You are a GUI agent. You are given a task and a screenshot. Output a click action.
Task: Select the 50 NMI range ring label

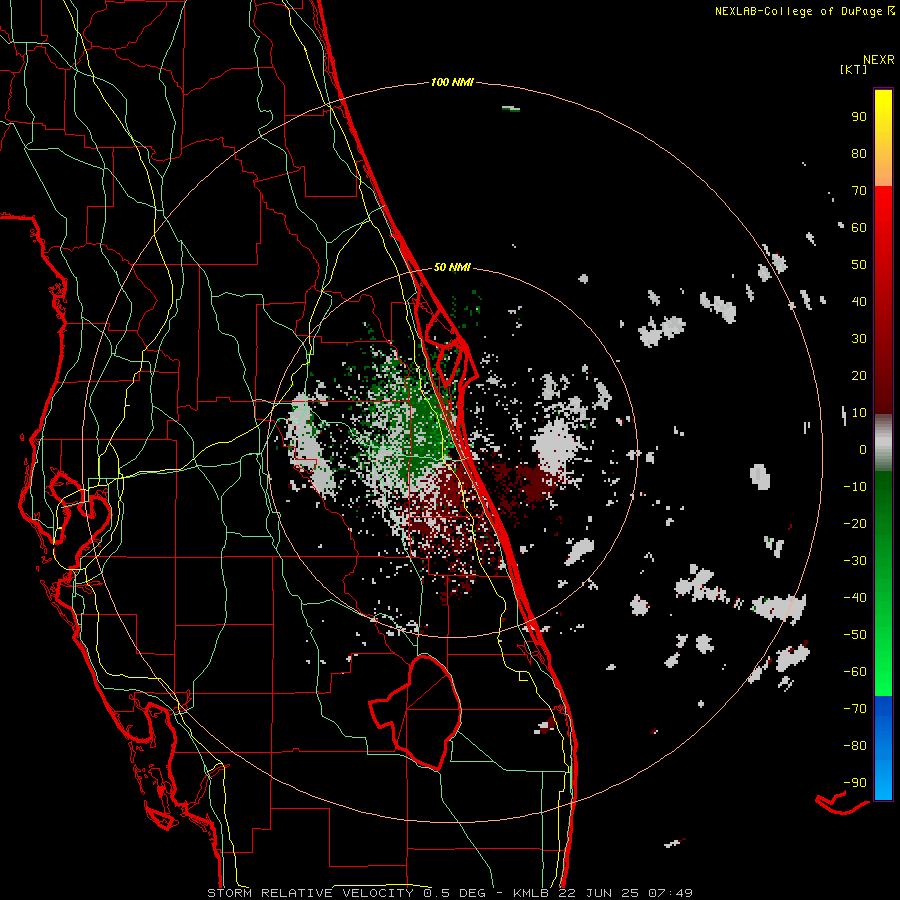pyautogui.click(x=452, y=267)
